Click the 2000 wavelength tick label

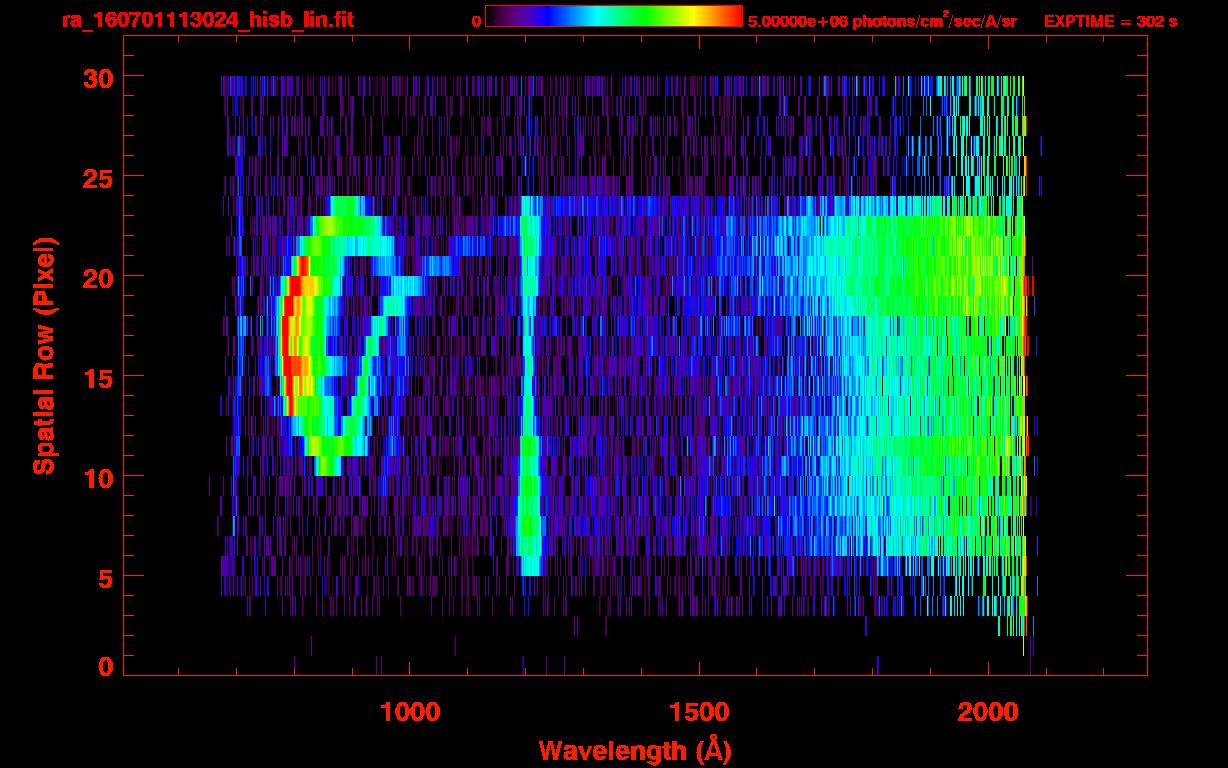988,711
